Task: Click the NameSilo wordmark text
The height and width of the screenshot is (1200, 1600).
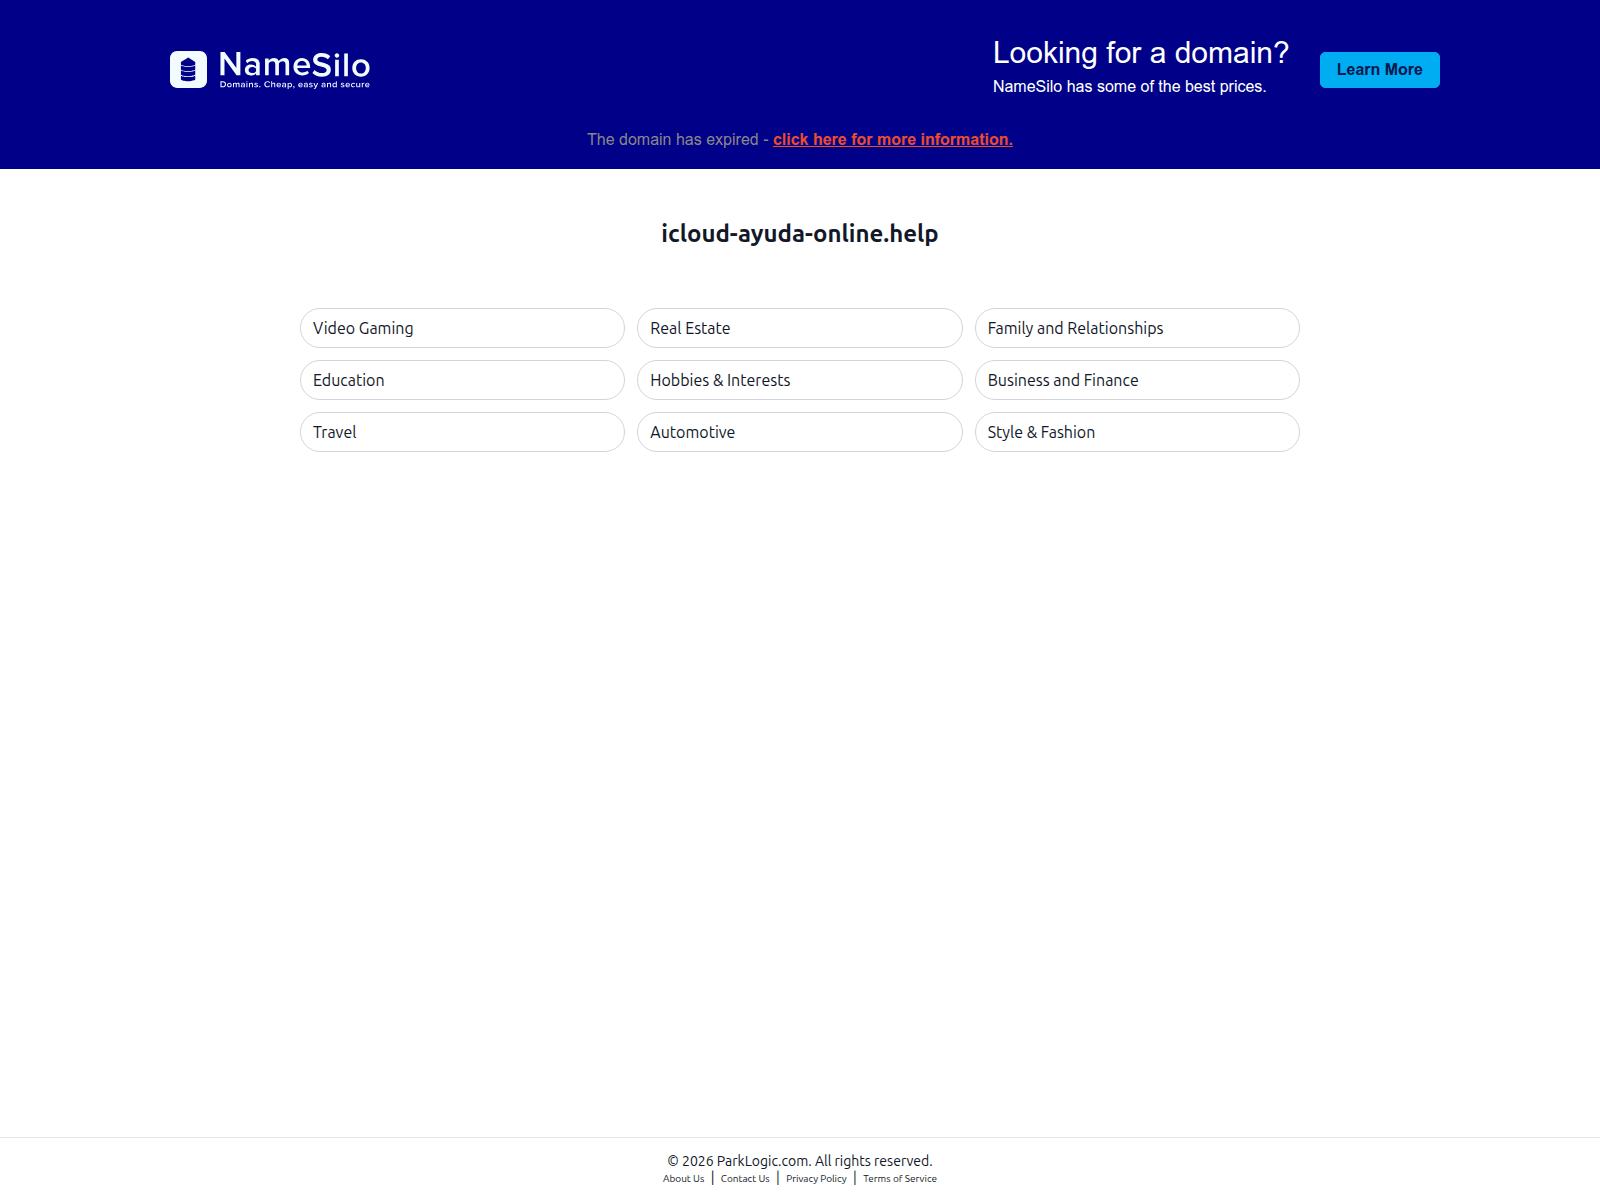Action: tap(294, 65)
